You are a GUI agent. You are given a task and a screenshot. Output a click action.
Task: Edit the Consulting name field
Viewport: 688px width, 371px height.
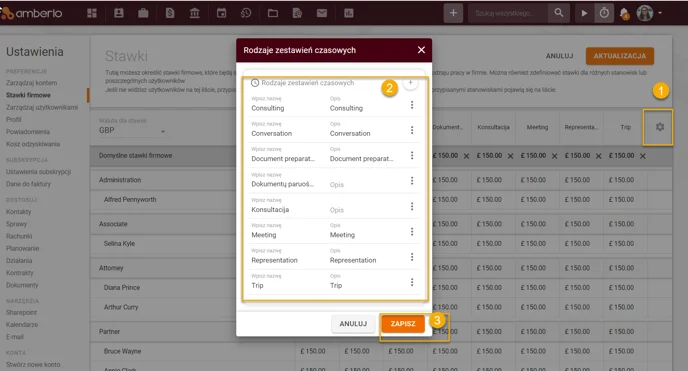pos(285,108)
